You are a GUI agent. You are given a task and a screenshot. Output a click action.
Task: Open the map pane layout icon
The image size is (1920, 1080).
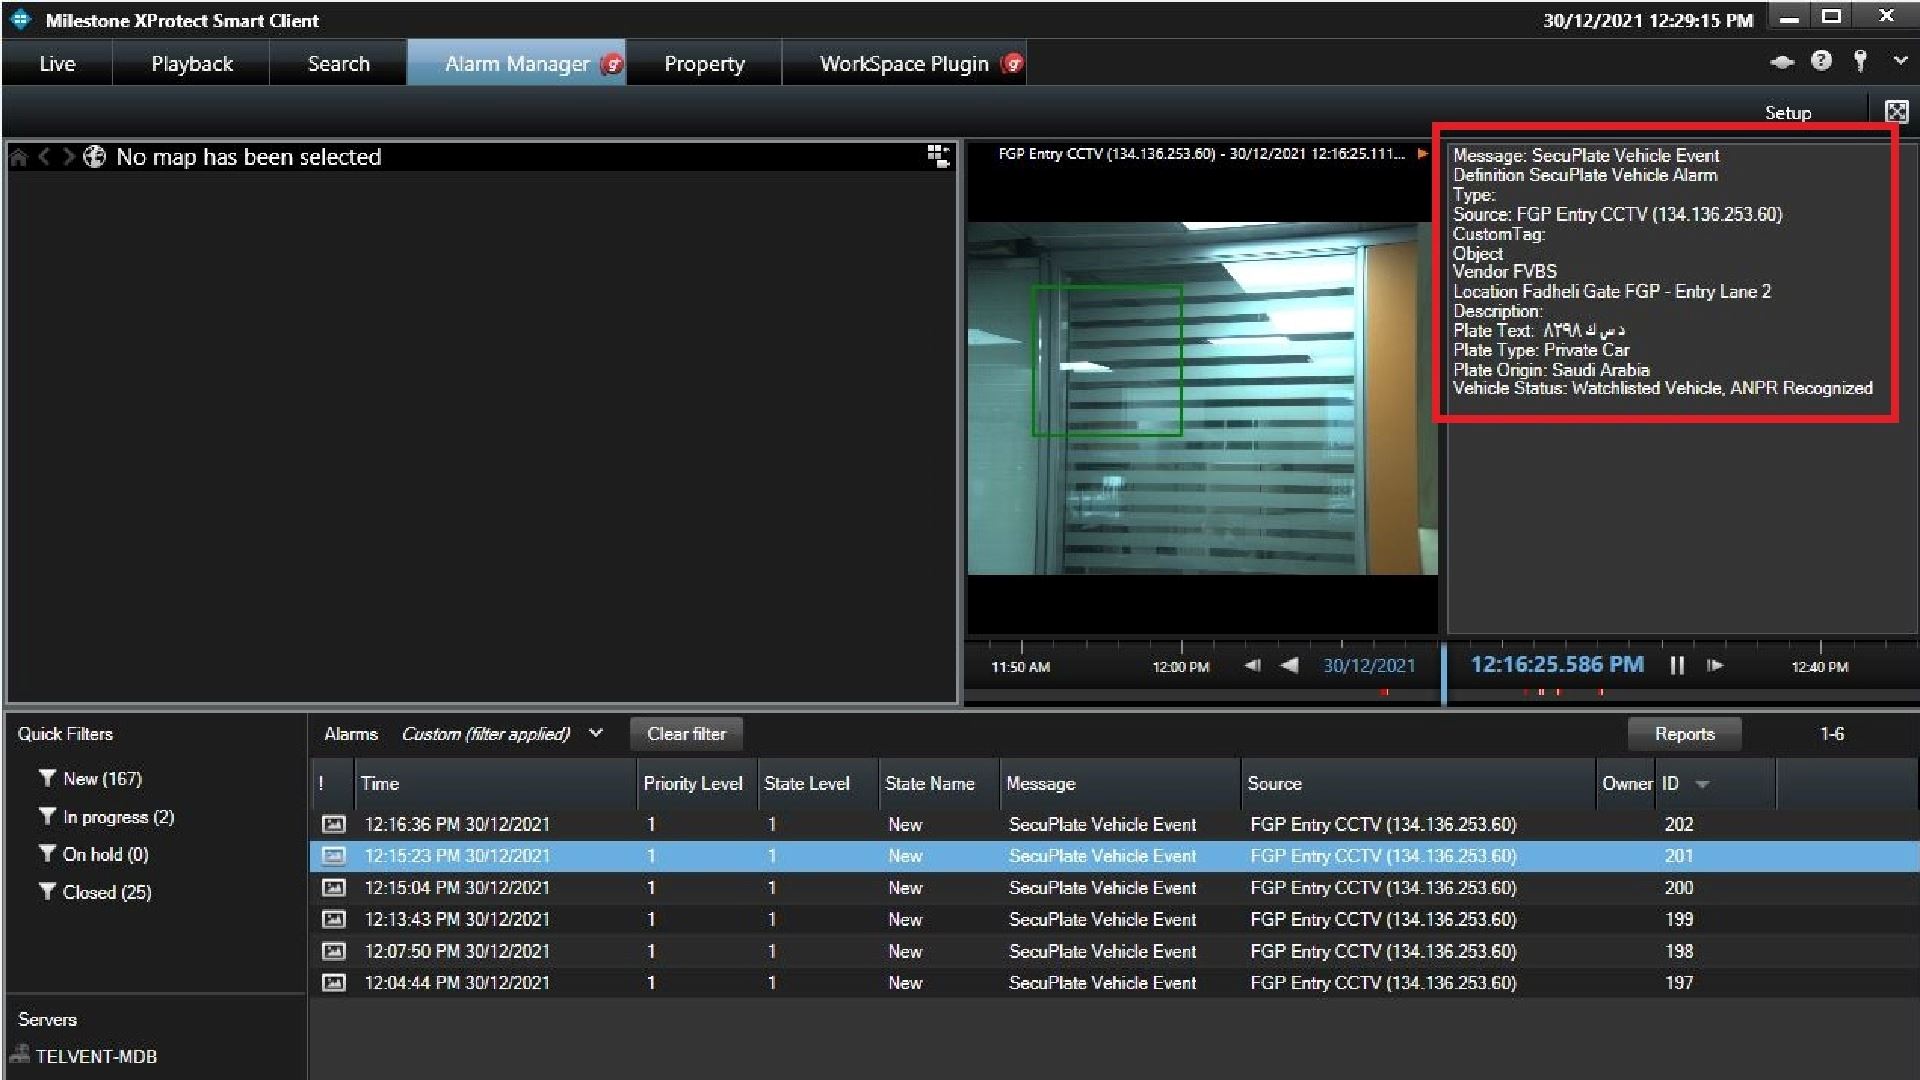pos(938,156)
